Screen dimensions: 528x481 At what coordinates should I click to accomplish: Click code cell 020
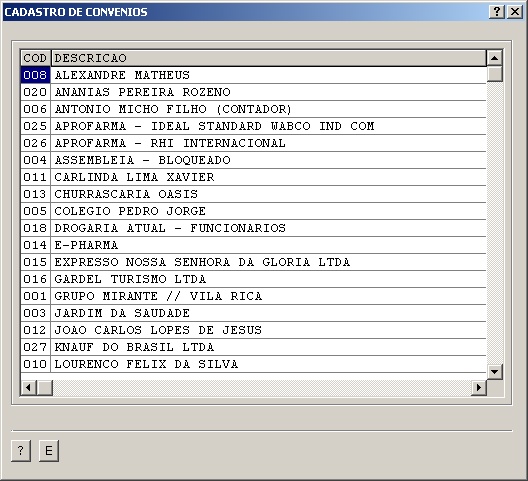pos(35,92)
